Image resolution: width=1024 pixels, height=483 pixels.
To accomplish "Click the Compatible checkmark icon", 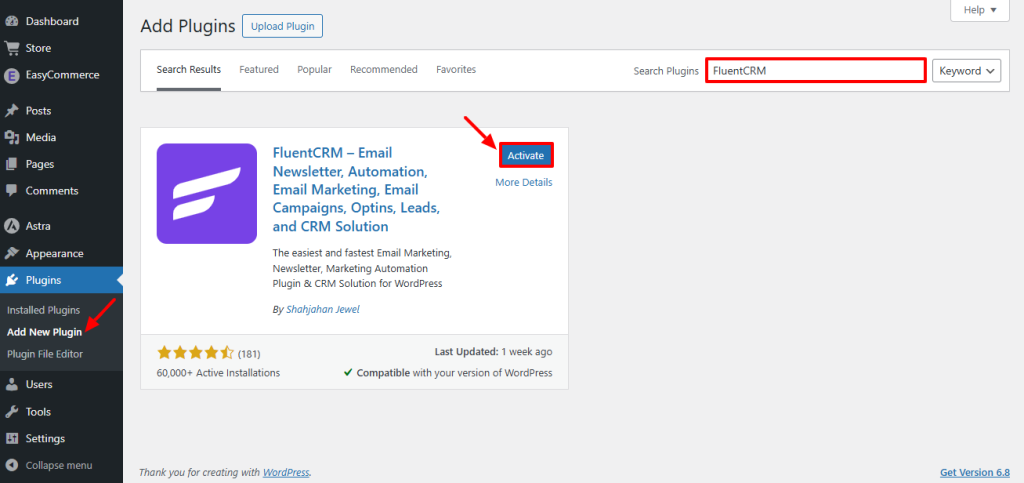I will (348, 373).
